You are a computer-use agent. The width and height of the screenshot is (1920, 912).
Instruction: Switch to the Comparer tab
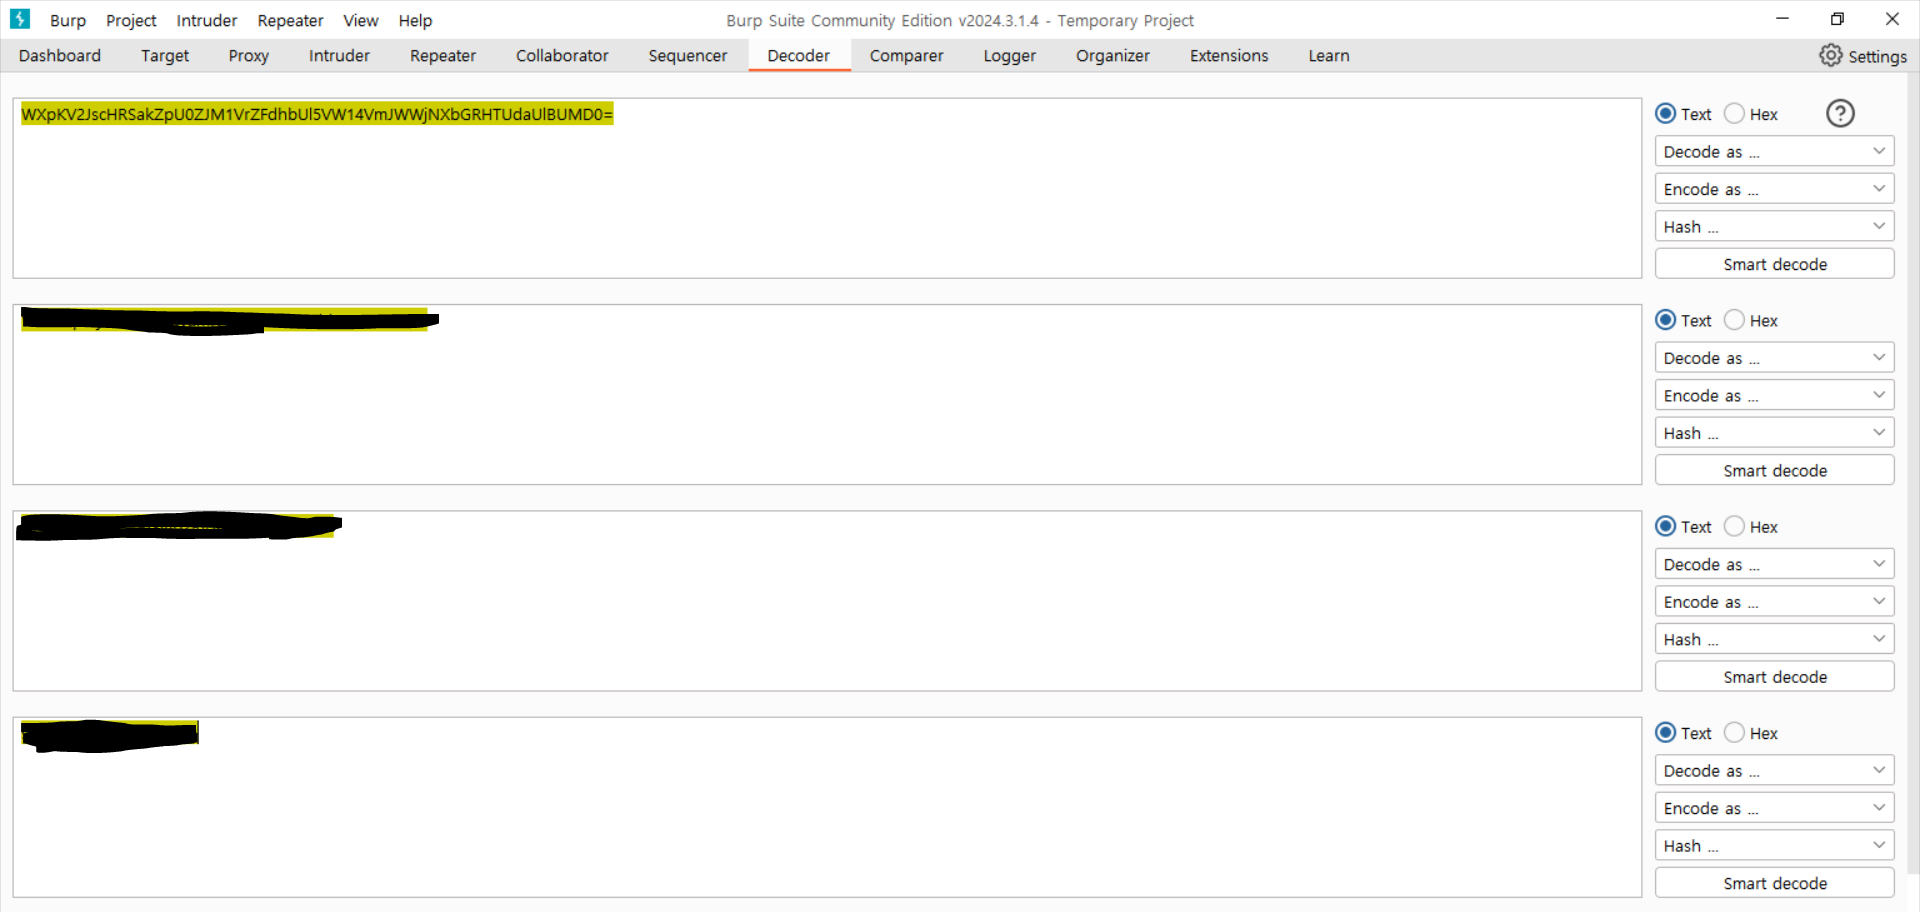pyautogui.click(x=906, y=56)
